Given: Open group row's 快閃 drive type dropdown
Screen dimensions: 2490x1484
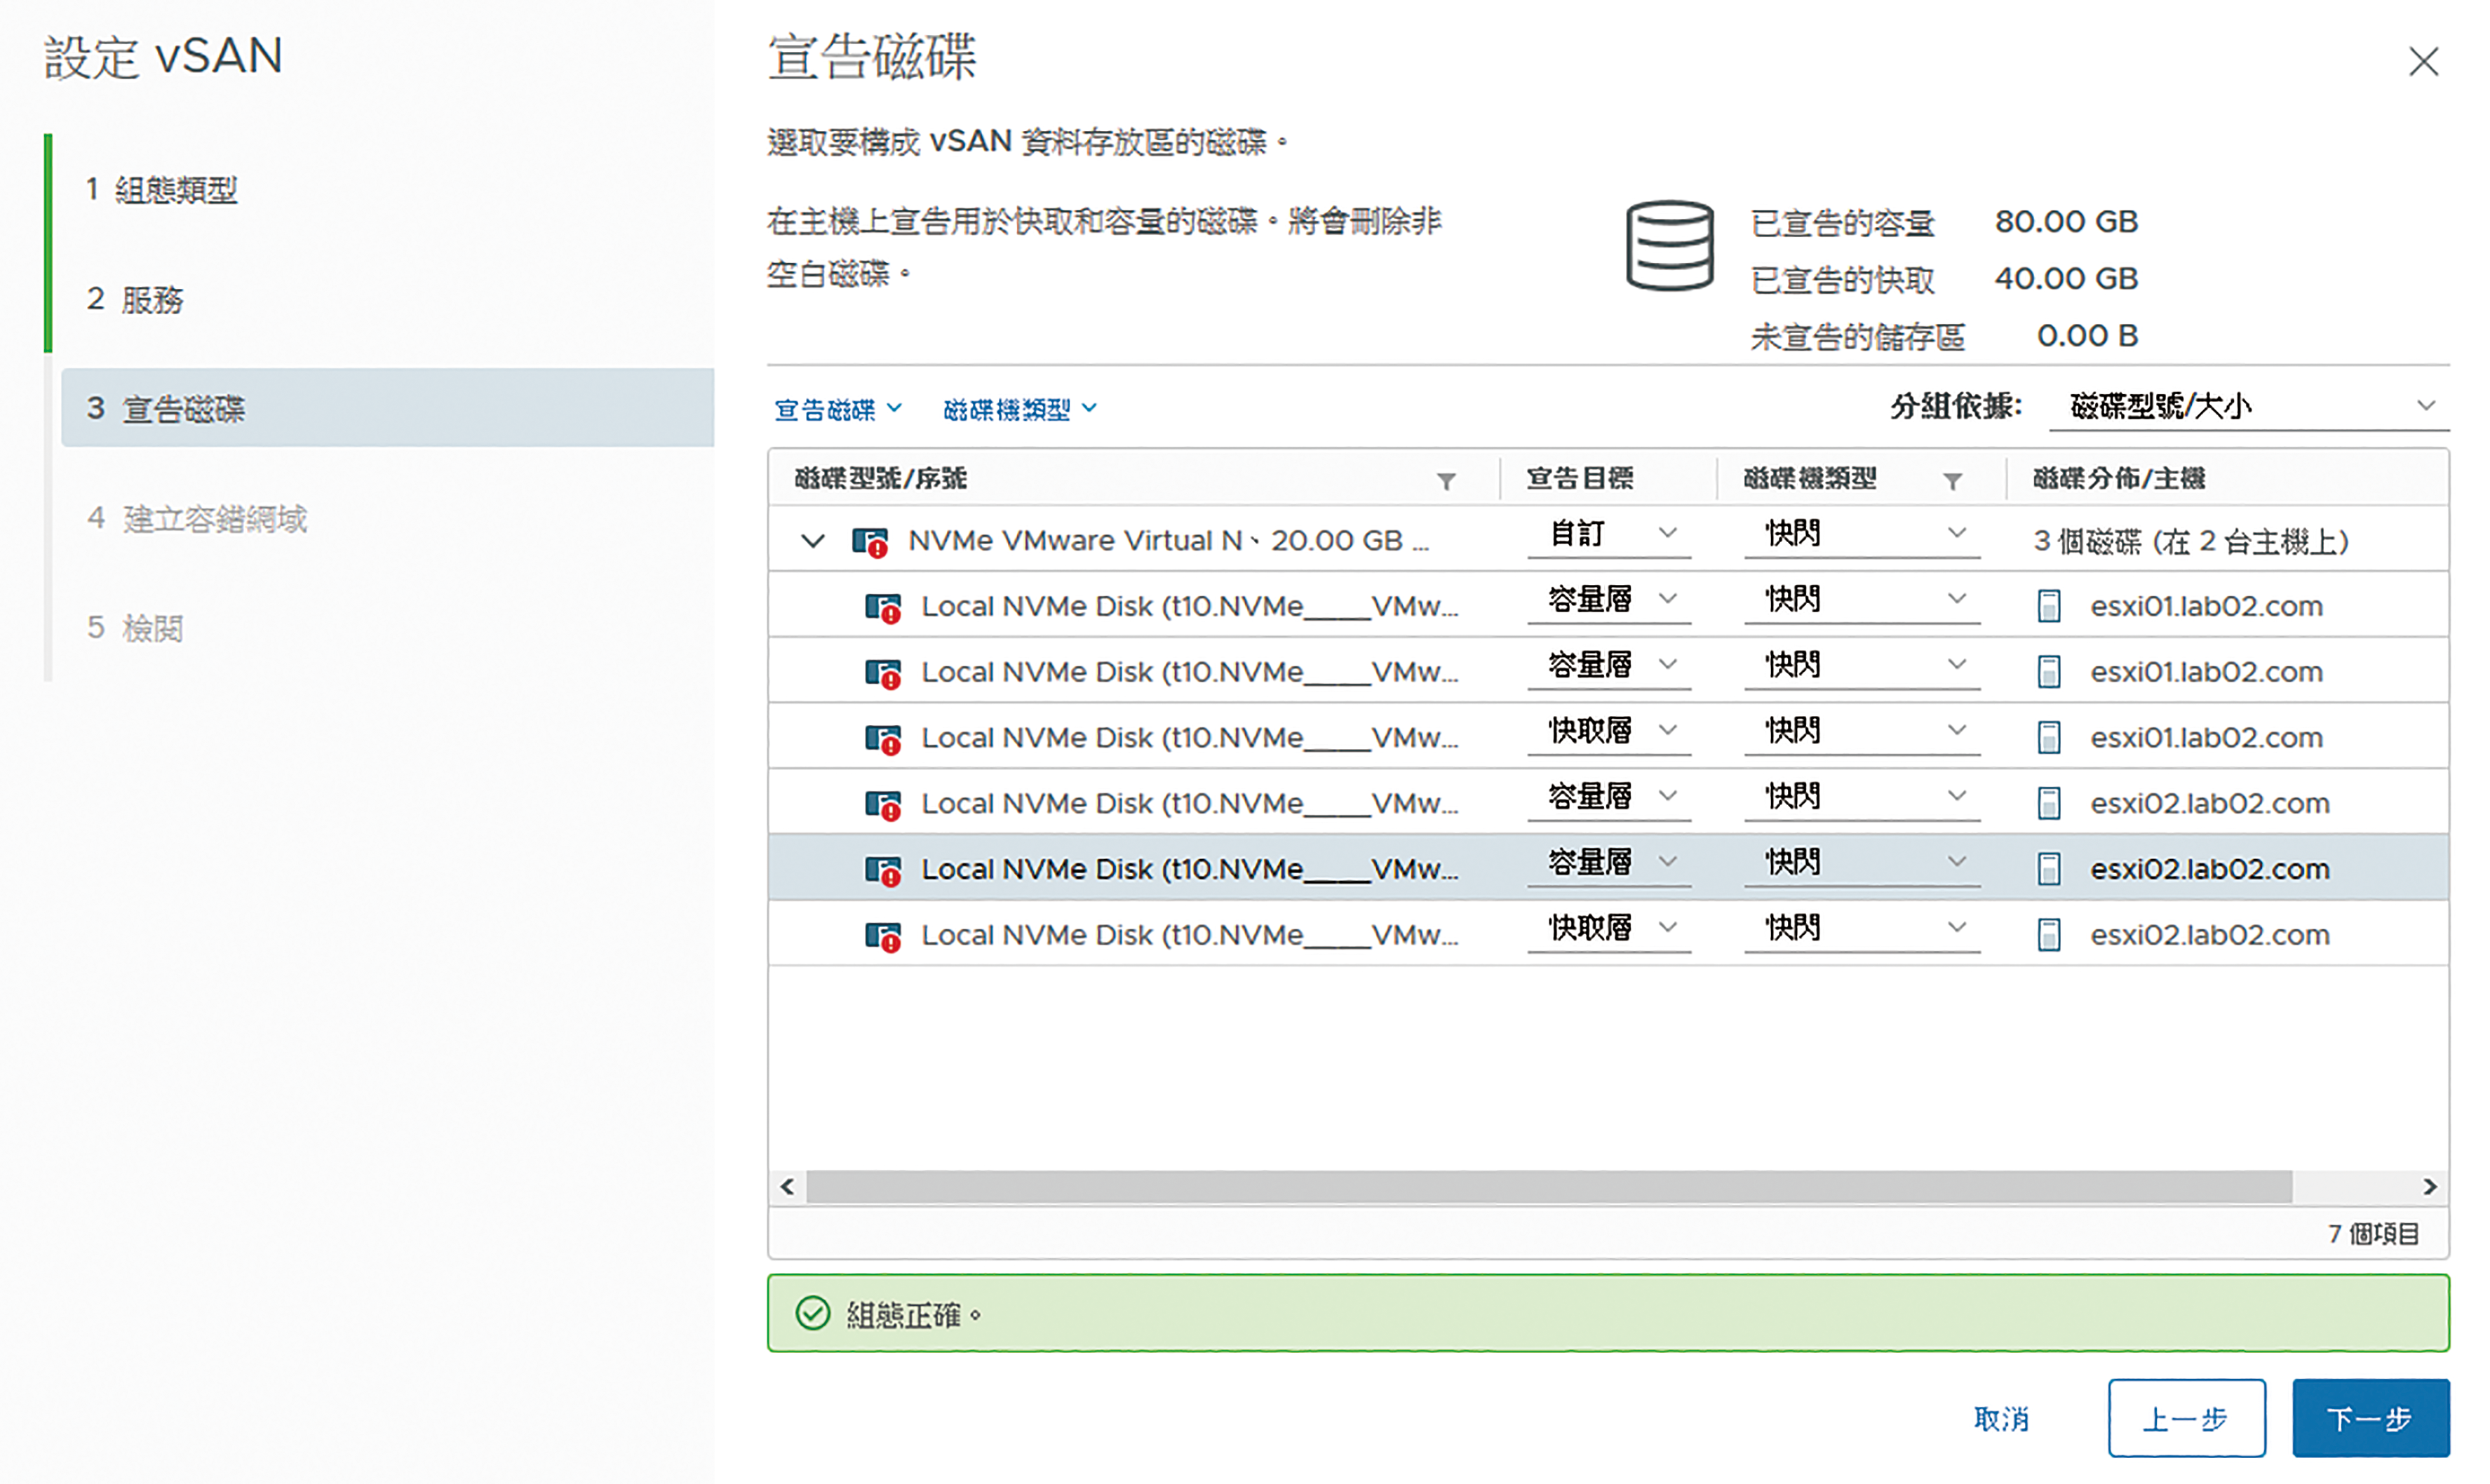Looking at the screenshot, I should pos(1862,535).
